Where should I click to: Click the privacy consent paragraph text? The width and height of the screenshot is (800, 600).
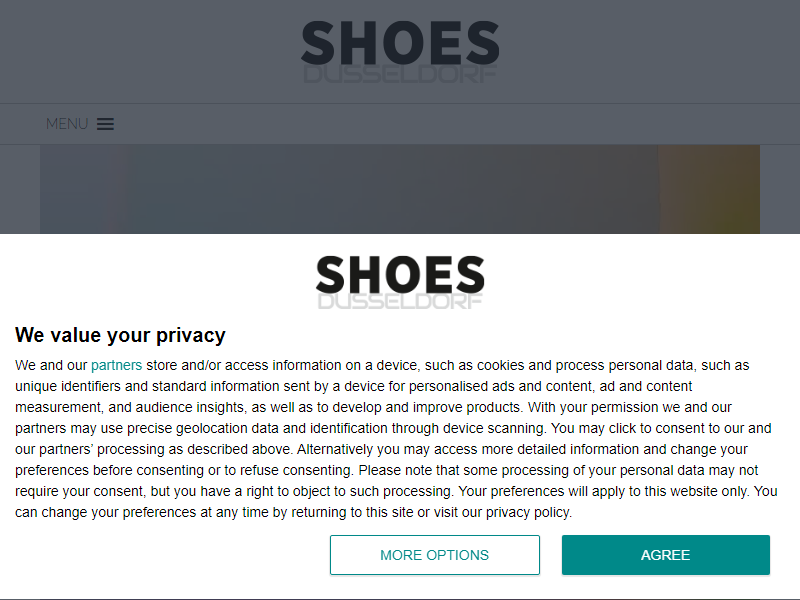[x=396, y=439]
